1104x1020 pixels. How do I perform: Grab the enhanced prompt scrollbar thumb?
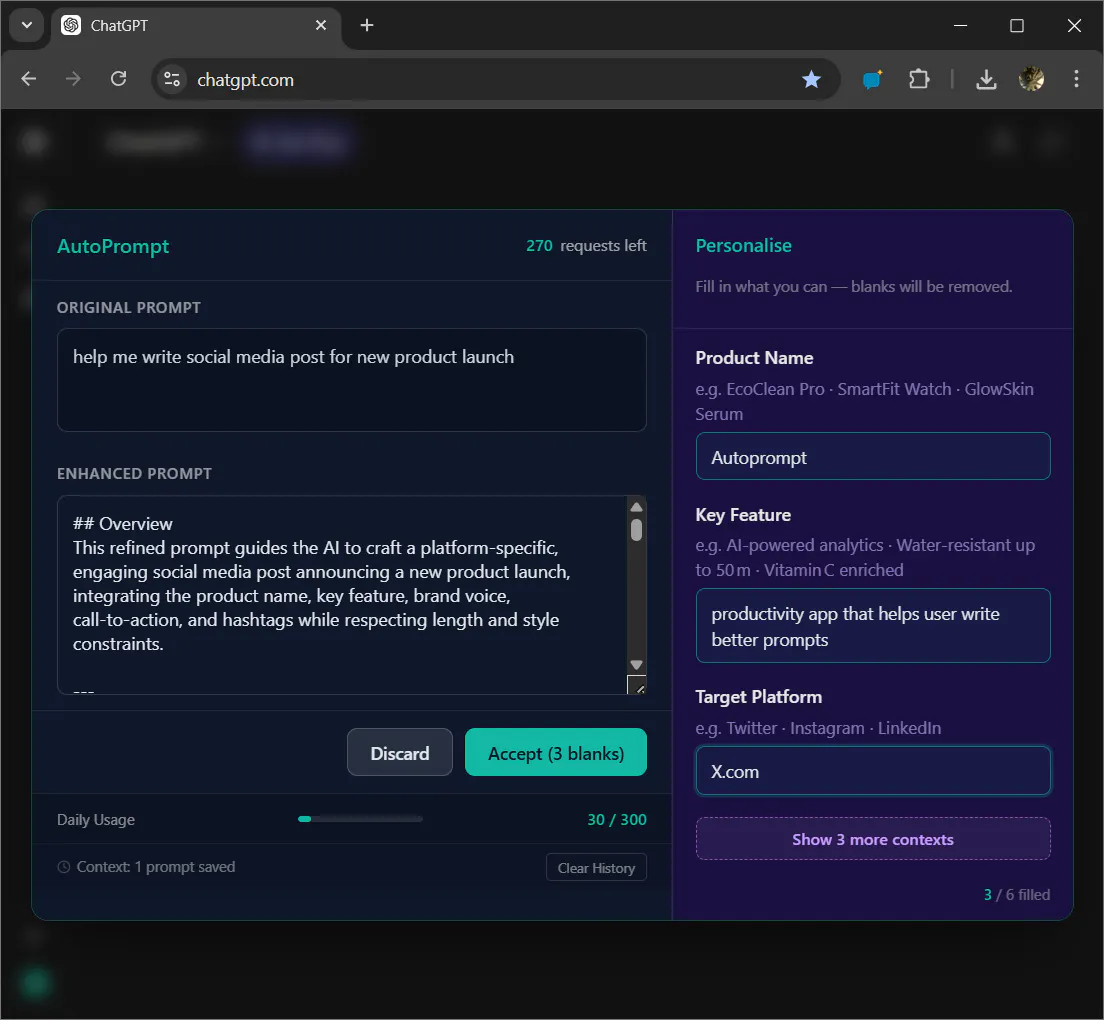[636, 529]
